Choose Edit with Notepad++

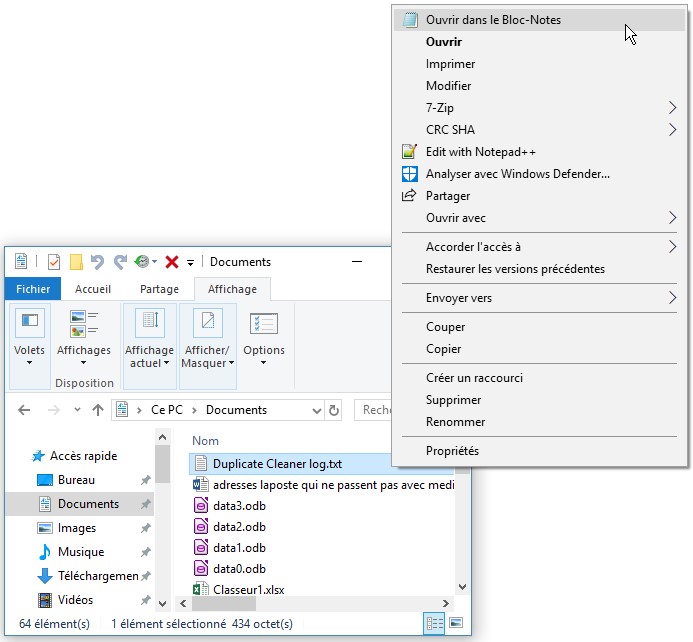click(480, 152)
